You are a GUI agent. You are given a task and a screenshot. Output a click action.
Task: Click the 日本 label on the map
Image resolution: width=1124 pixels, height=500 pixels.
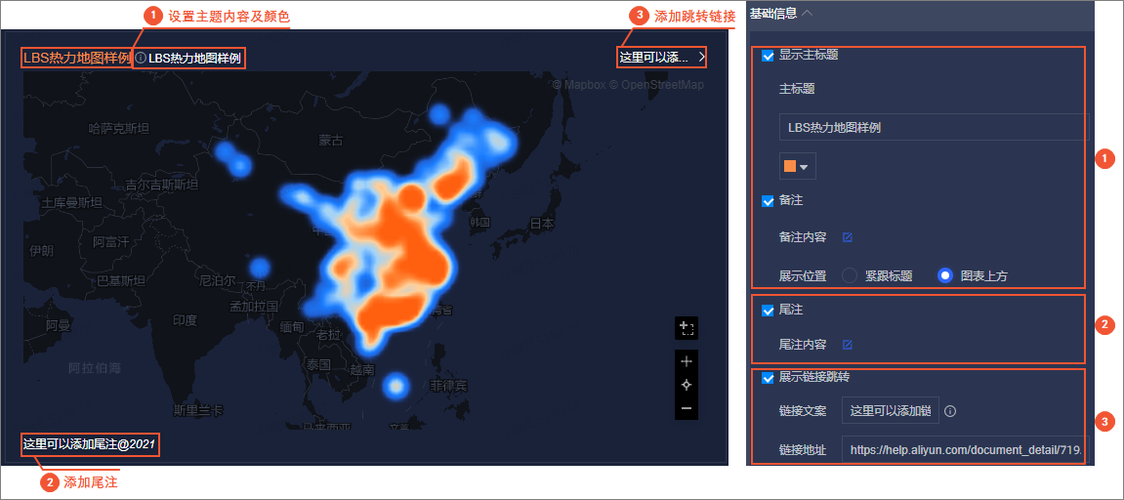[x=542, y=223]
